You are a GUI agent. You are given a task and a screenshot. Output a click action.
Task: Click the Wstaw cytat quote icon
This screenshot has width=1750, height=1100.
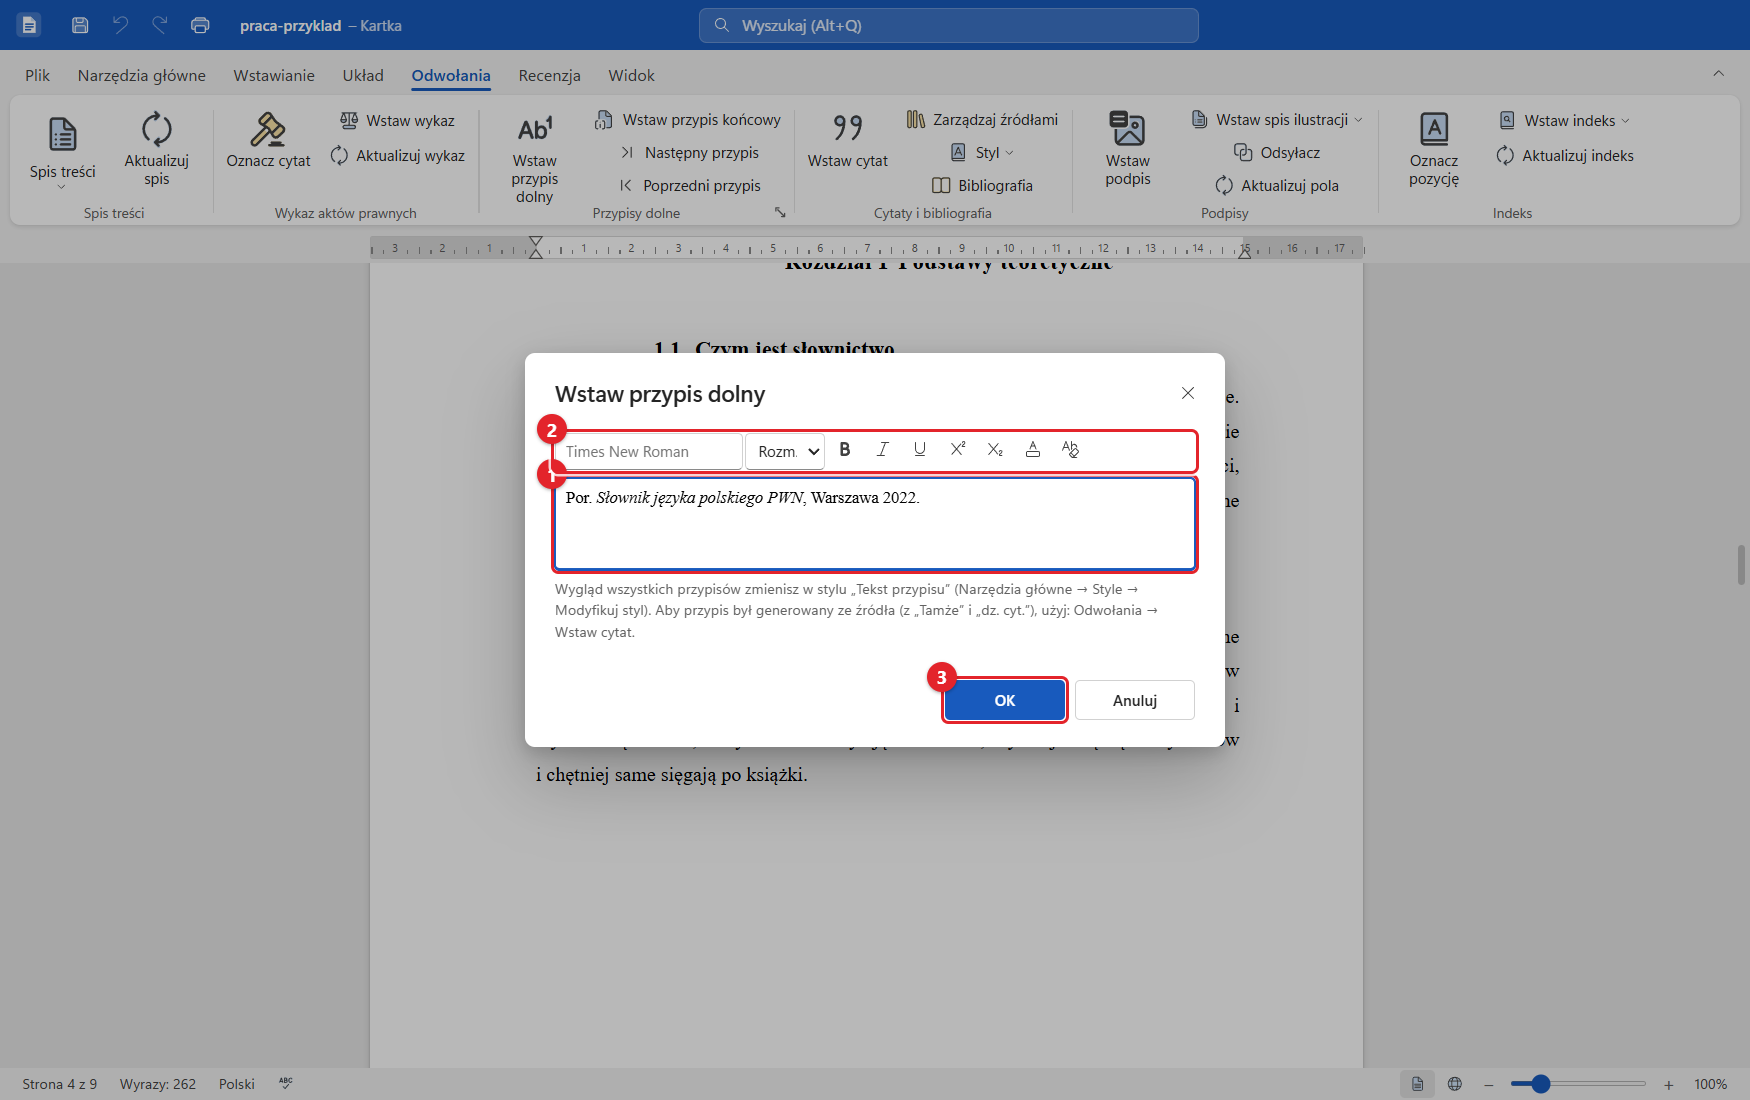pyautogui.click(x=848, y=127)
